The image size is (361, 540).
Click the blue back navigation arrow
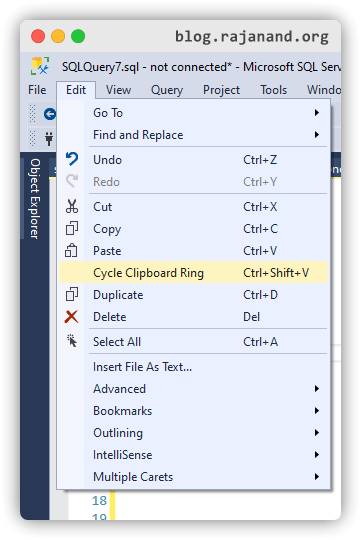[50, 114]
